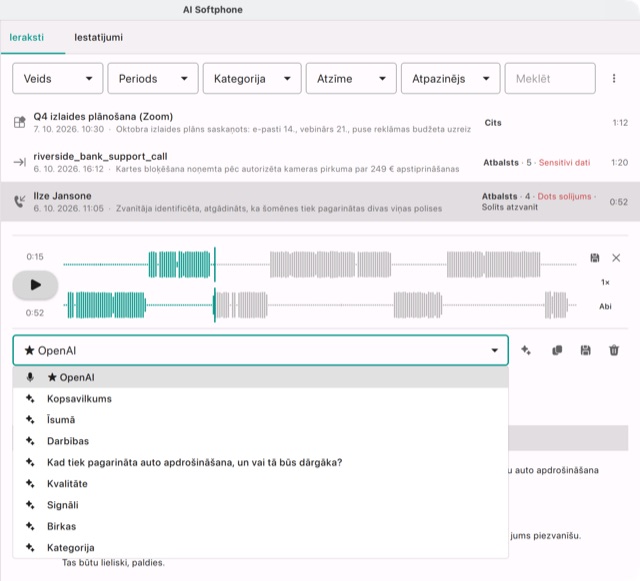Expand the Atpazinējs filter dropdown
Viewport: 640px width, 581px height.
point(450,78)
